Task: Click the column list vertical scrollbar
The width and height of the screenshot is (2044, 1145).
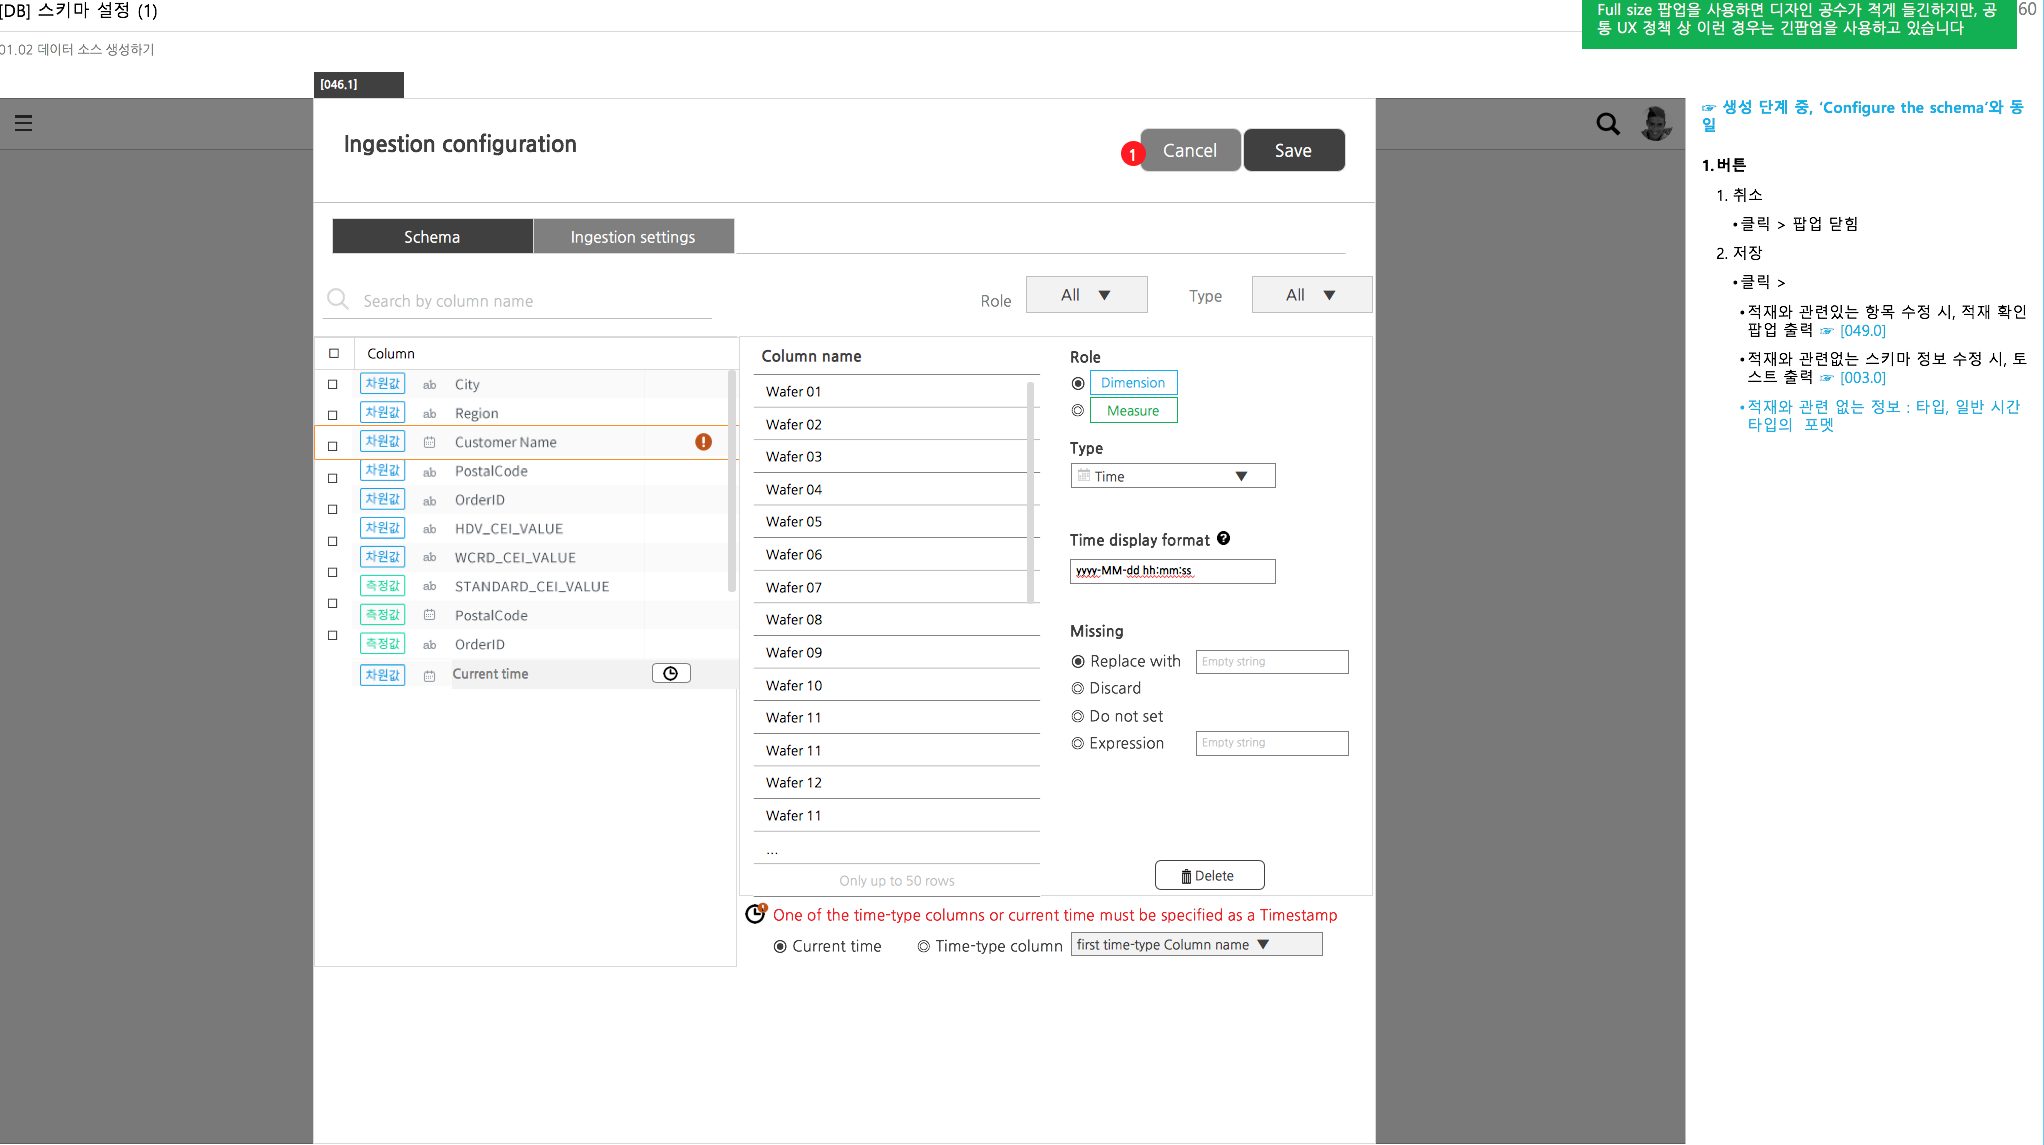Action: [732, 481]
